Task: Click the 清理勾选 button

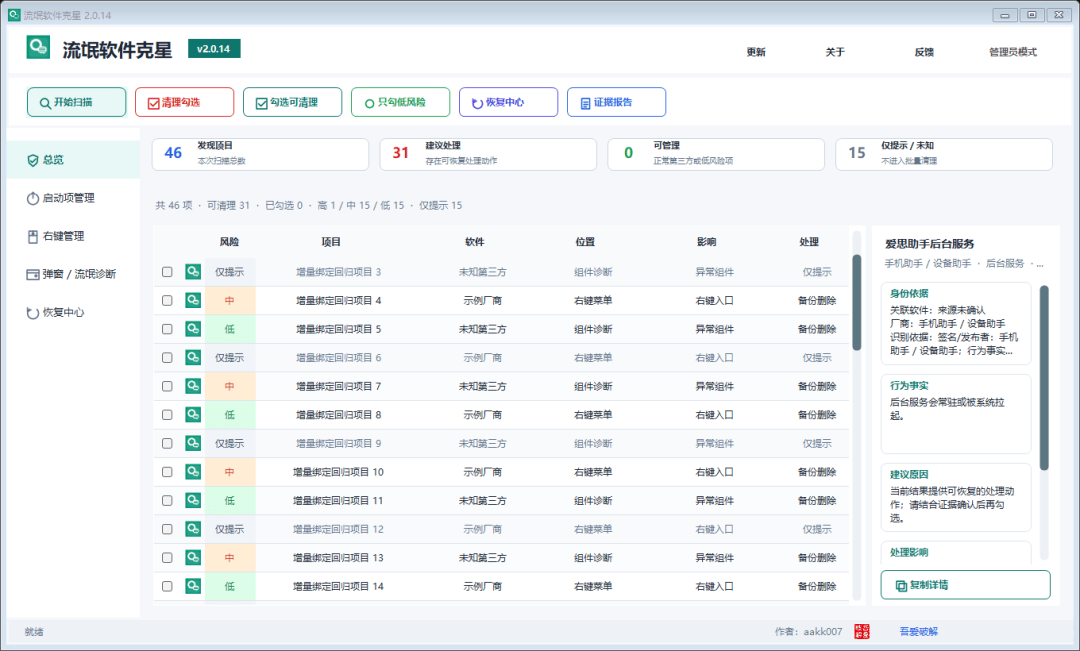Action: pyautogui.click(x=185, y=103)
